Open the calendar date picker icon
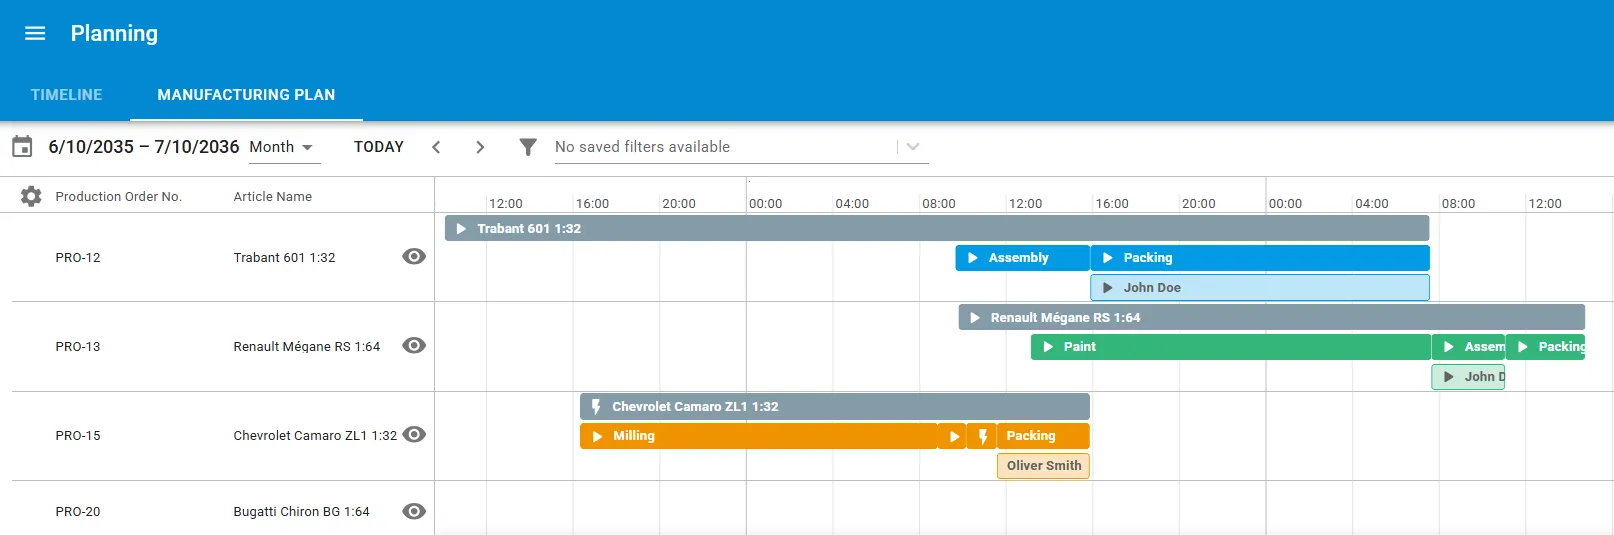The image size is (1614, 535). click(22, 147)
